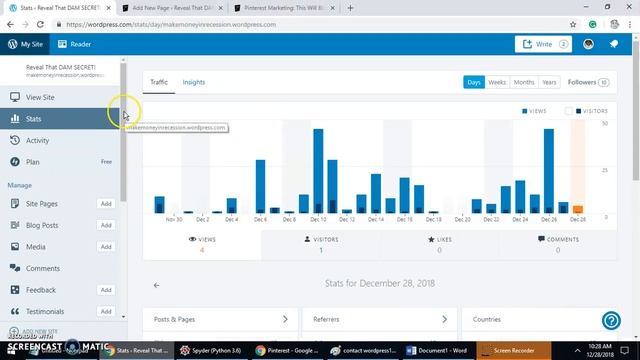
Task: Select the Weeks period
Action: point(497,82)
